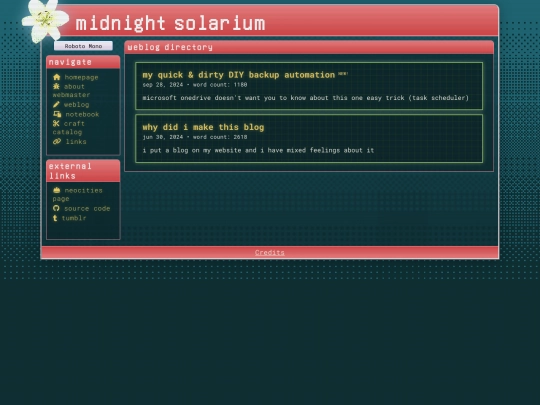Click the house icon beside homepage
This screenshot has height=405, width=540.
click(57, 77)
